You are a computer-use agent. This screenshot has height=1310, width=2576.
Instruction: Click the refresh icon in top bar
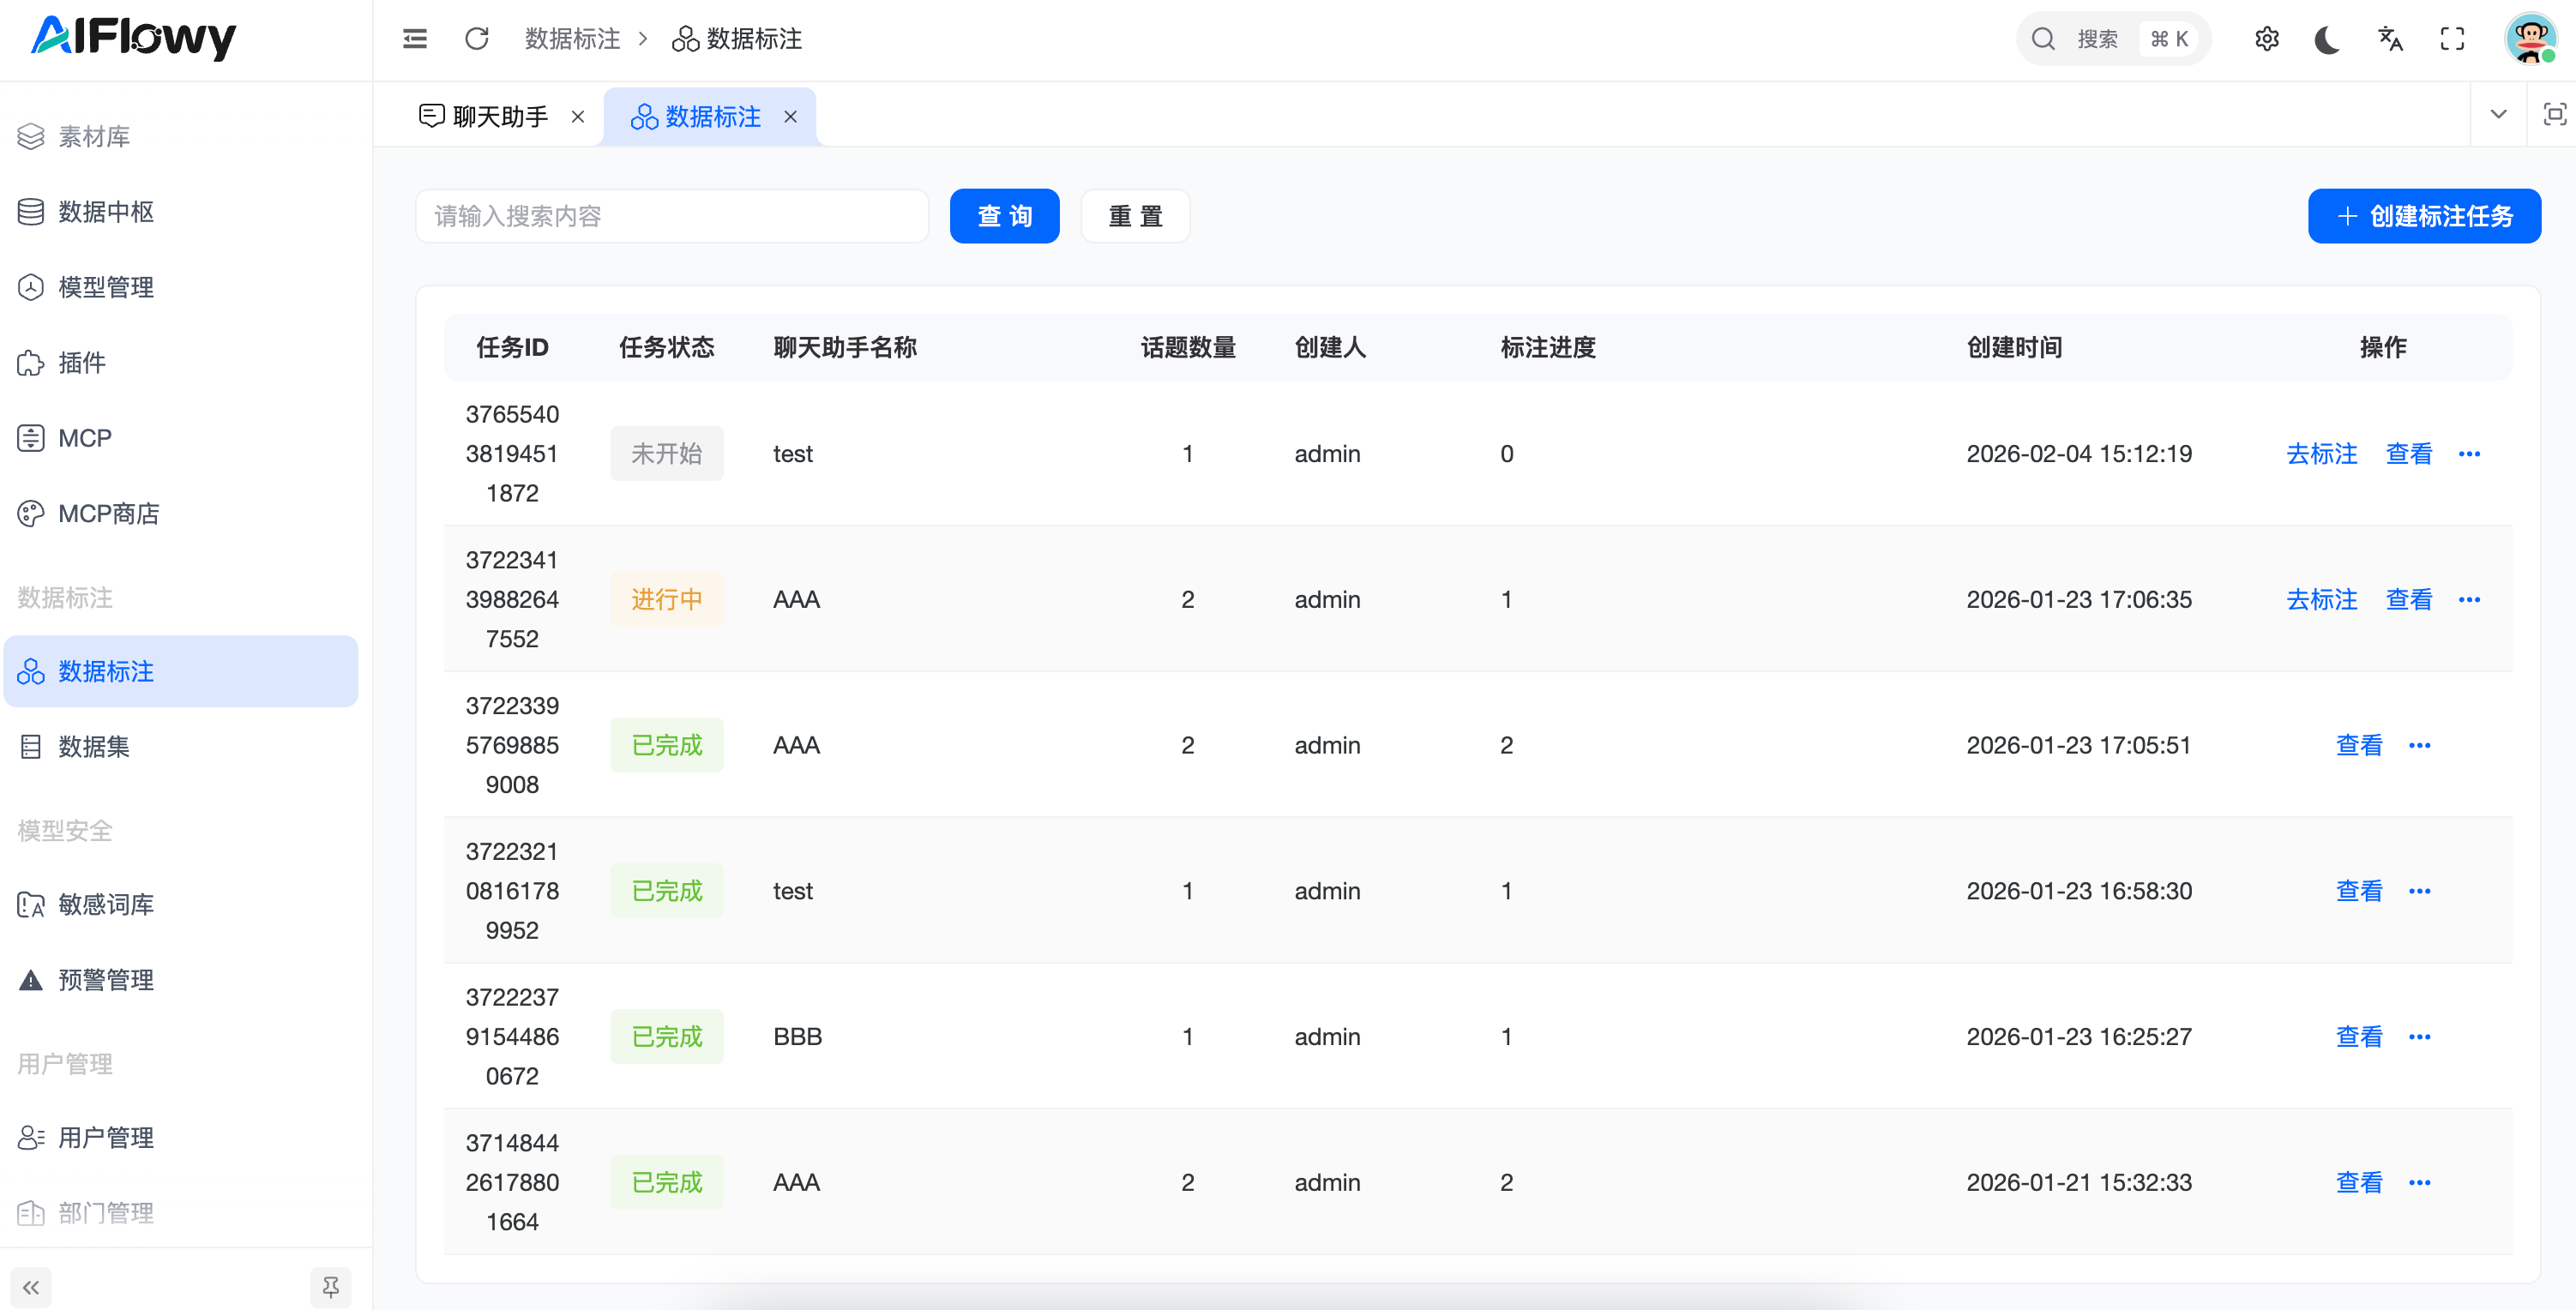coord(477,39)
